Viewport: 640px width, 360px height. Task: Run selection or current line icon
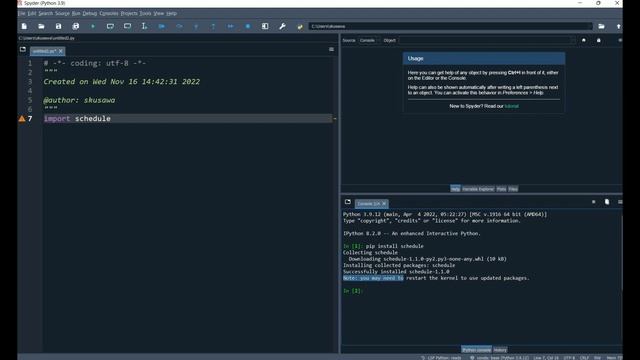144,26
